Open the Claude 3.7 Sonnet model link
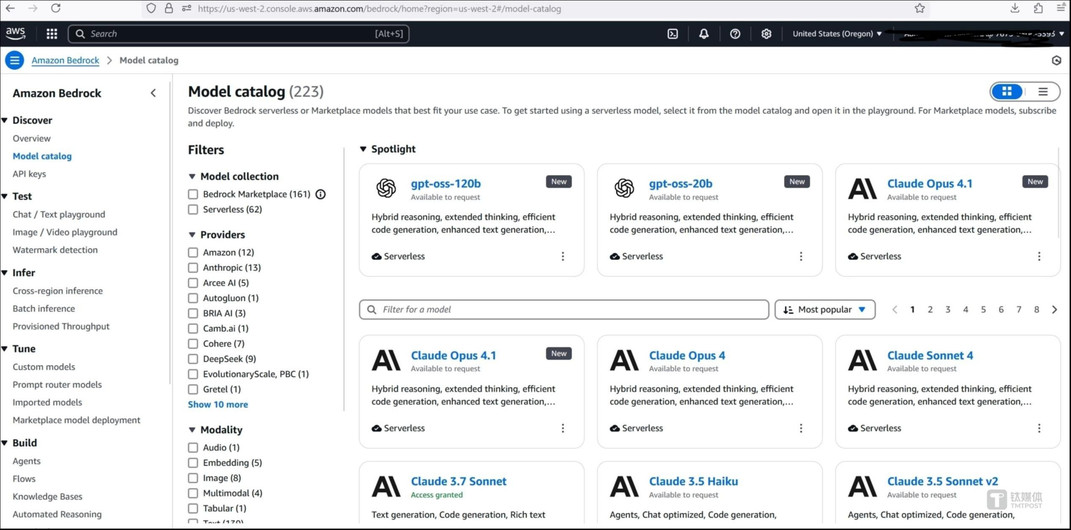This screenshot has height=530, width=1071. point(459,482)
